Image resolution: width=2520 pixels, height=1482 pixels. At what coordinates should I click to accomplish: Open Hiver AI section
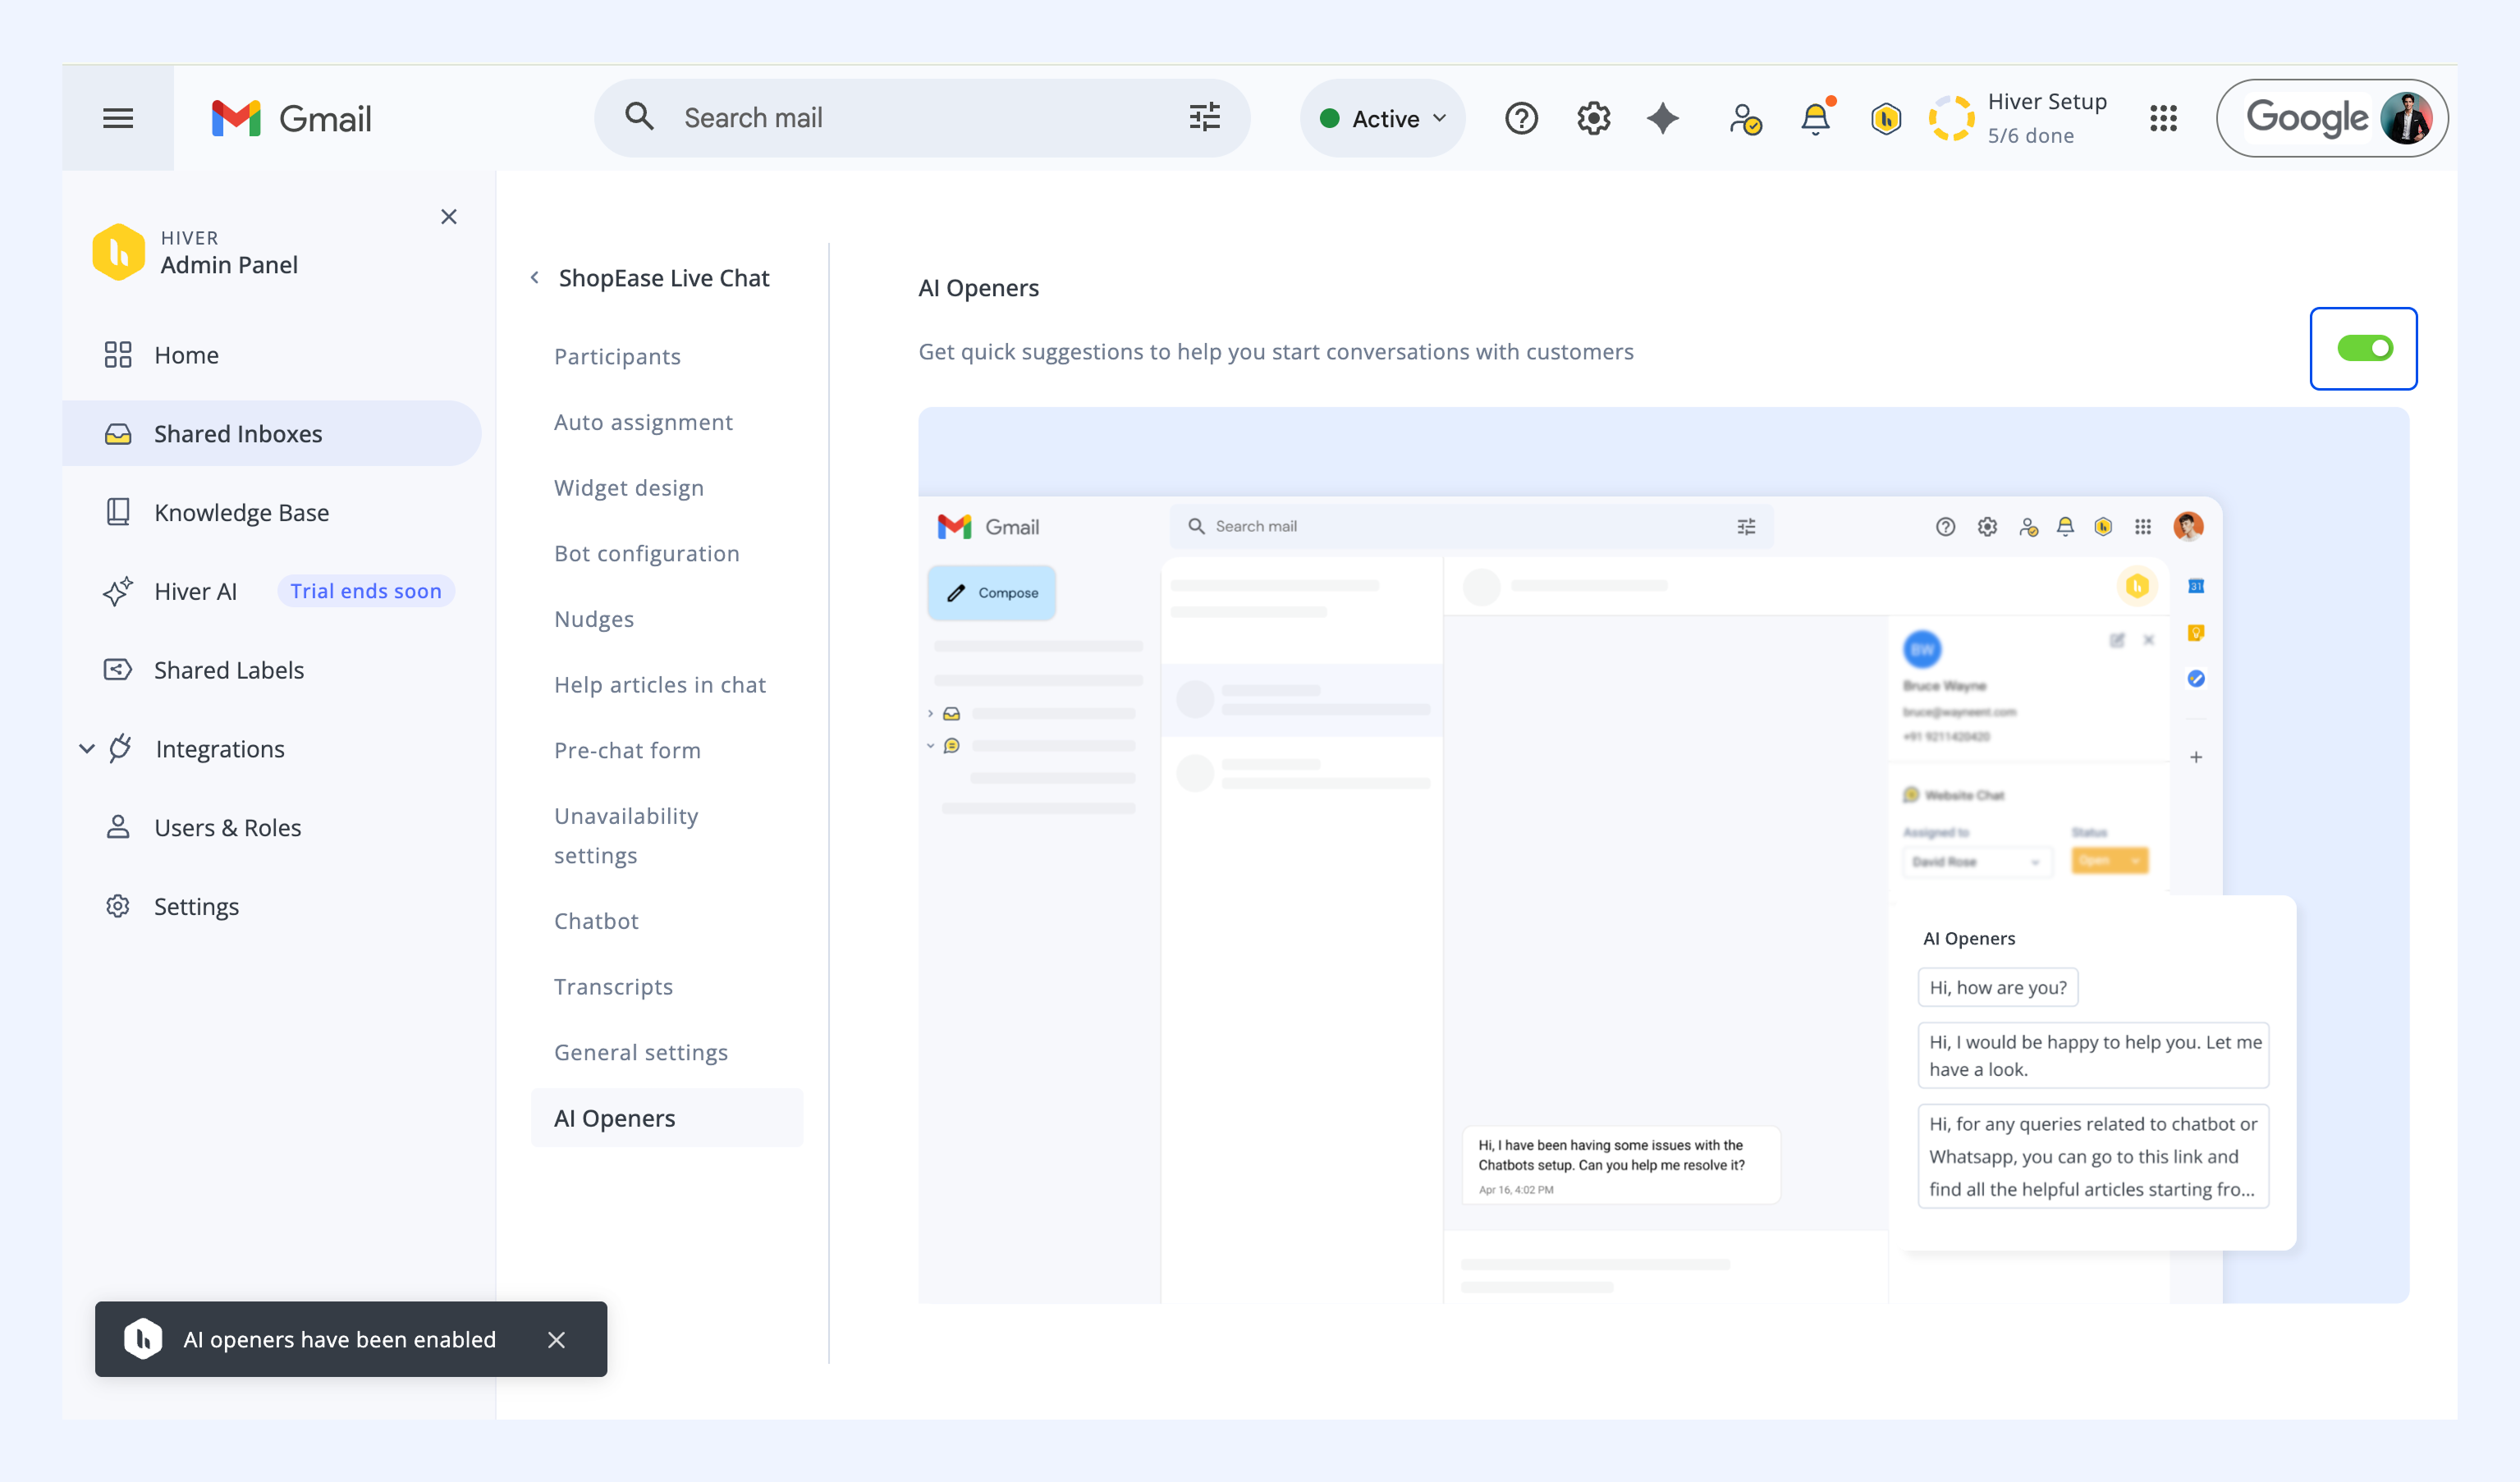[x=195, y=591]
